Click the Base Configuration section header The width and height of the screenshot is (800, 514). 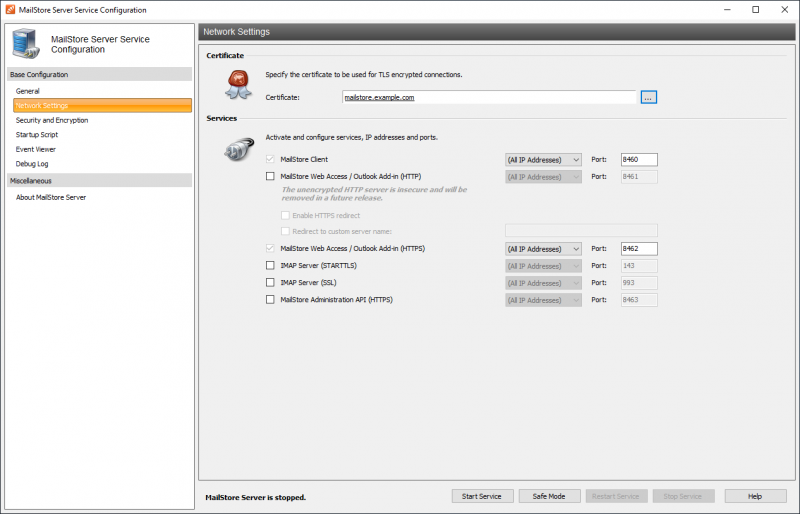coord(99,74)
